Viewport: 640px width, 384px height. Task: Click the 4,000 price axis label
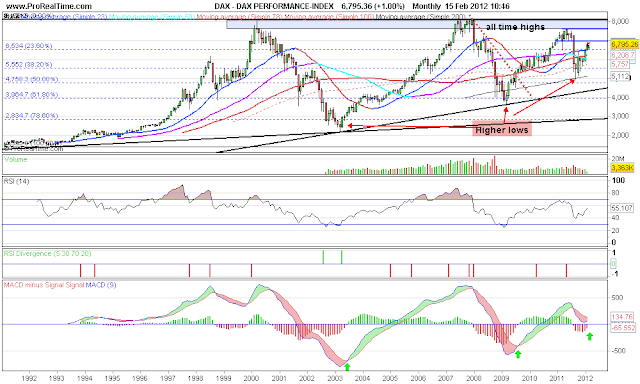pos(620,97)
